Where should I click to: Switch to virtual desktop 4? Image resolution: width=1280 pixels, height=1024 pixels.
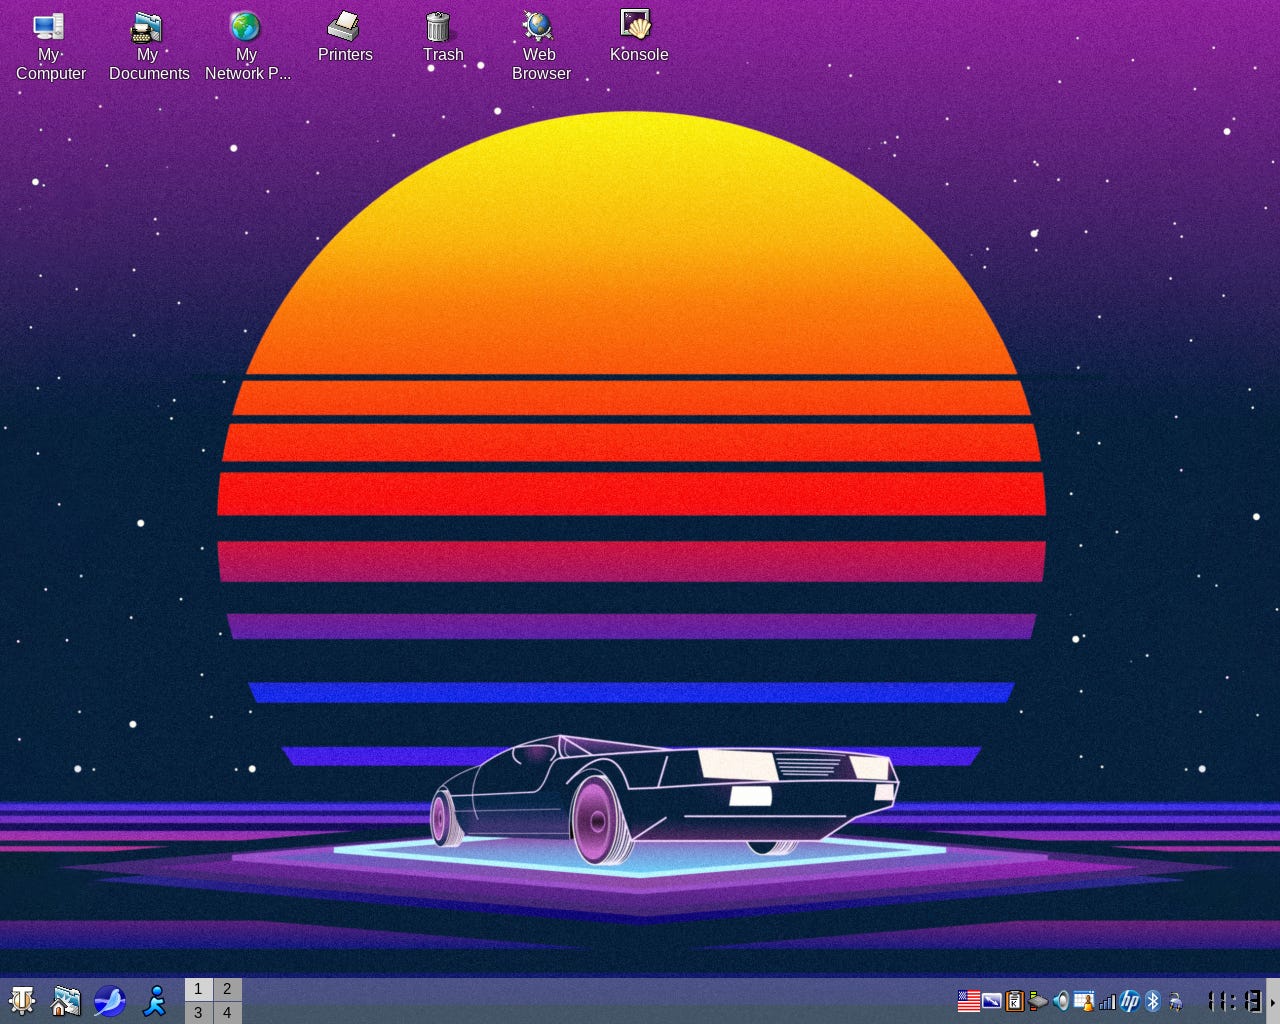tap(227, 1012)
